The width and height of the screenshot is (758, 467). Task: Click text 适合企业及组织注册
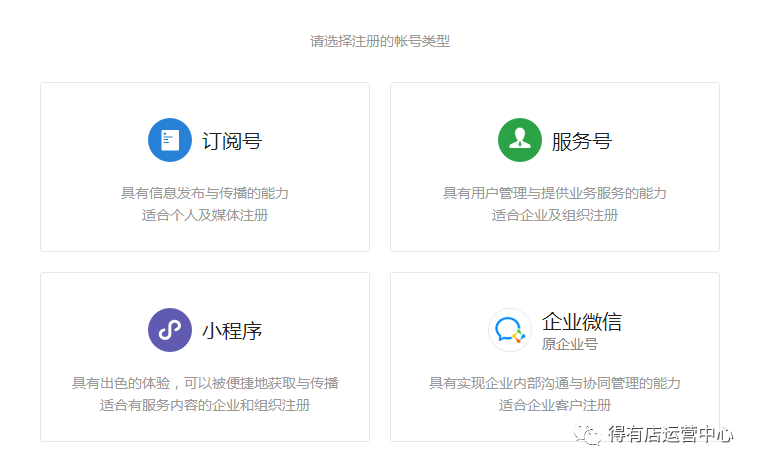pyautogui.click(x=555, y=215)
